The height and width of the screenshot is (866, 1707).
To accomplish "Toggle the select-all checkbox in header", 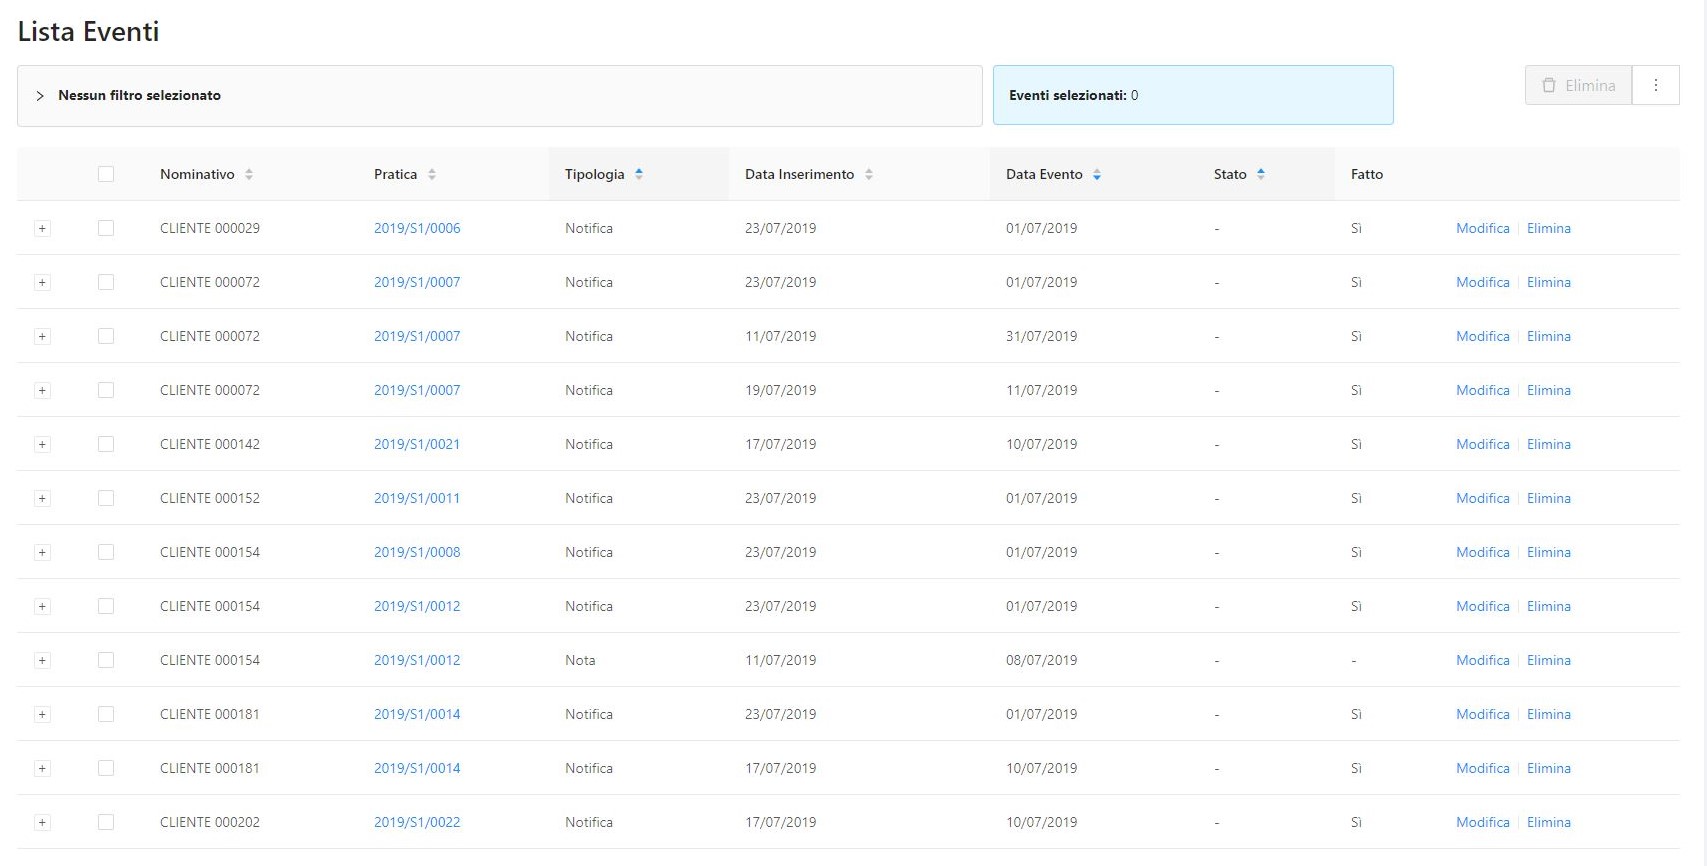I will 106,174.
